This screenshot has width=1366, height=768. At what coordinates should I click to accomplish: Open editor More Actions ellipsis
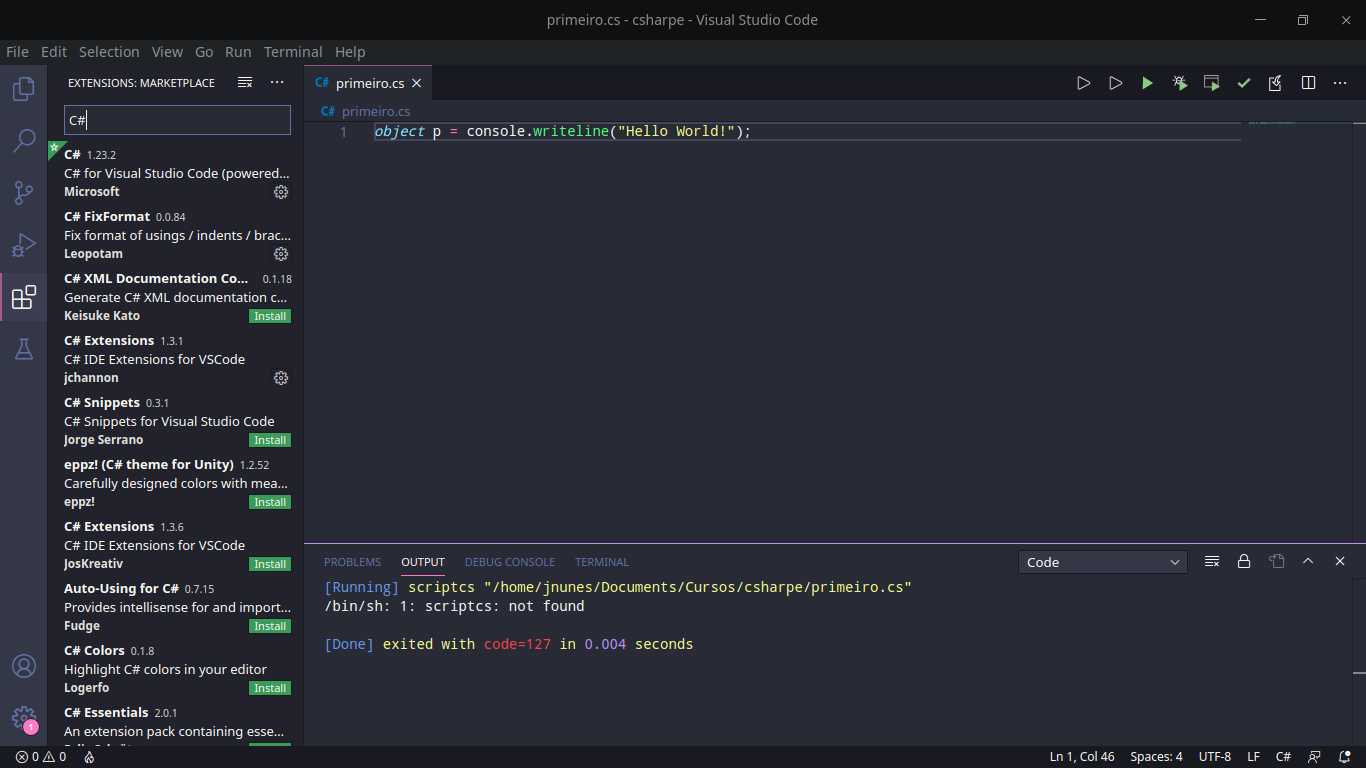coord(1340,83)
